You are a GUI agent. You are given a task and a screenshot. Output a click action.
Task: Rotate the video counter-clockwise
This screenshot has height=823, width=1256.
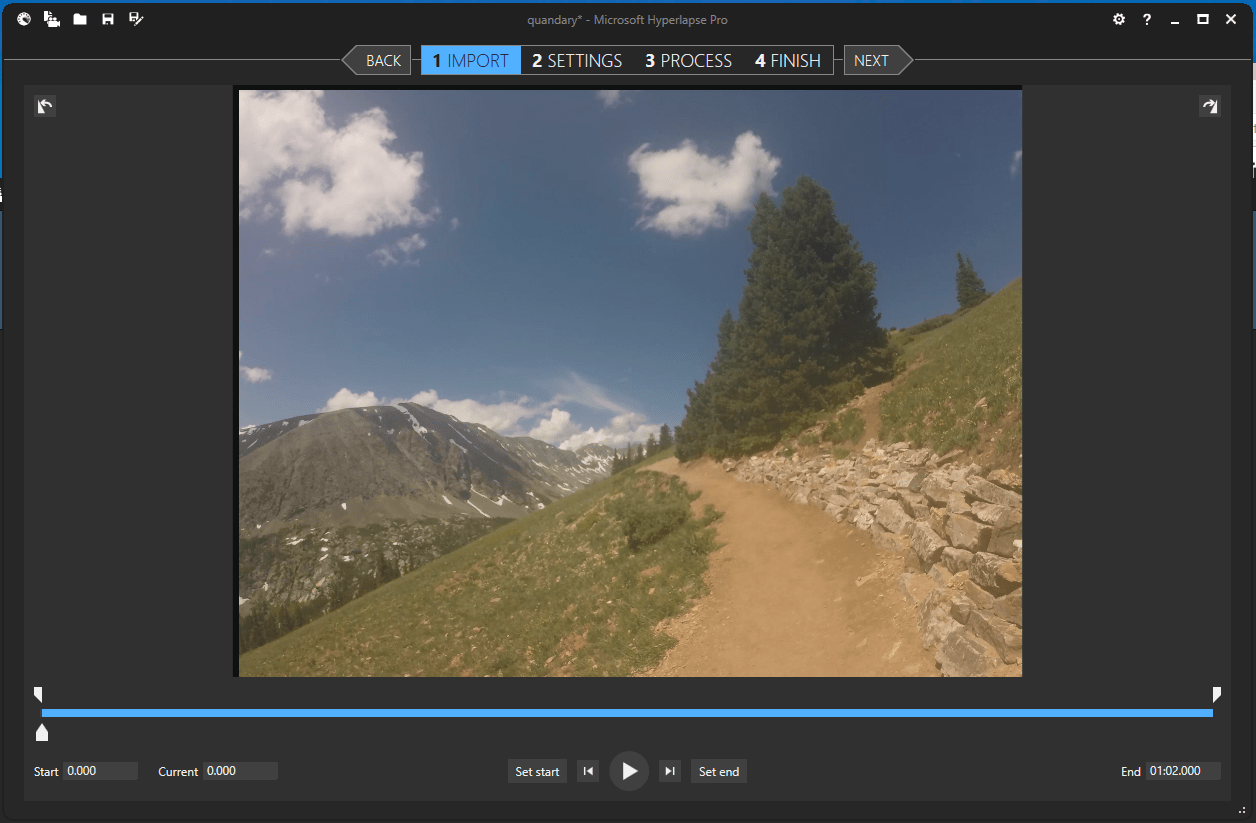pyautogui.click(x=45, y=106)
